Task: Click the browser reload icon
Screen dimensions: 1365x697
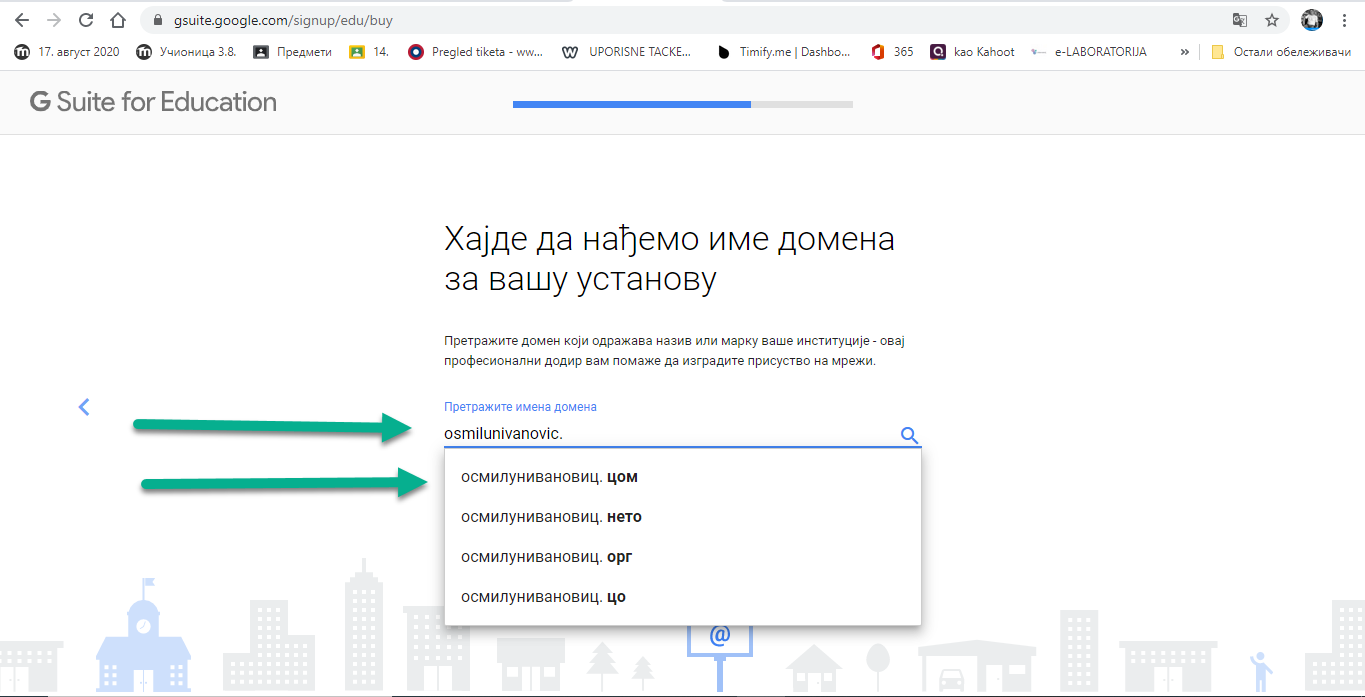Action: point(86,20)
